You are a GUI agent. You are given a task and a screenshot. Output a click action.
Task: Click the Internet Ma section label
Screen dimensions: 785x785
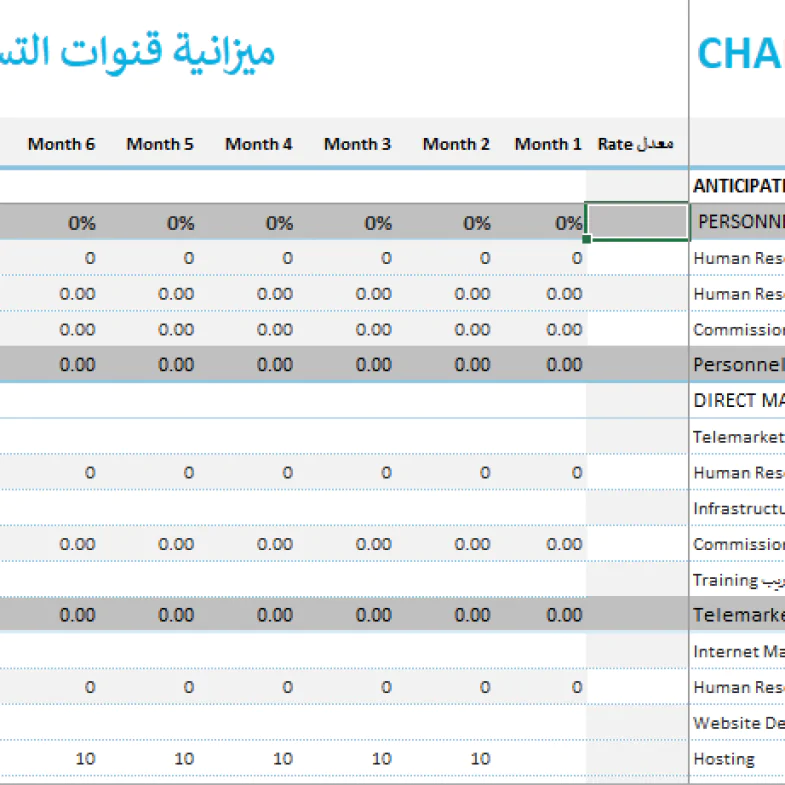click(738, 652)
